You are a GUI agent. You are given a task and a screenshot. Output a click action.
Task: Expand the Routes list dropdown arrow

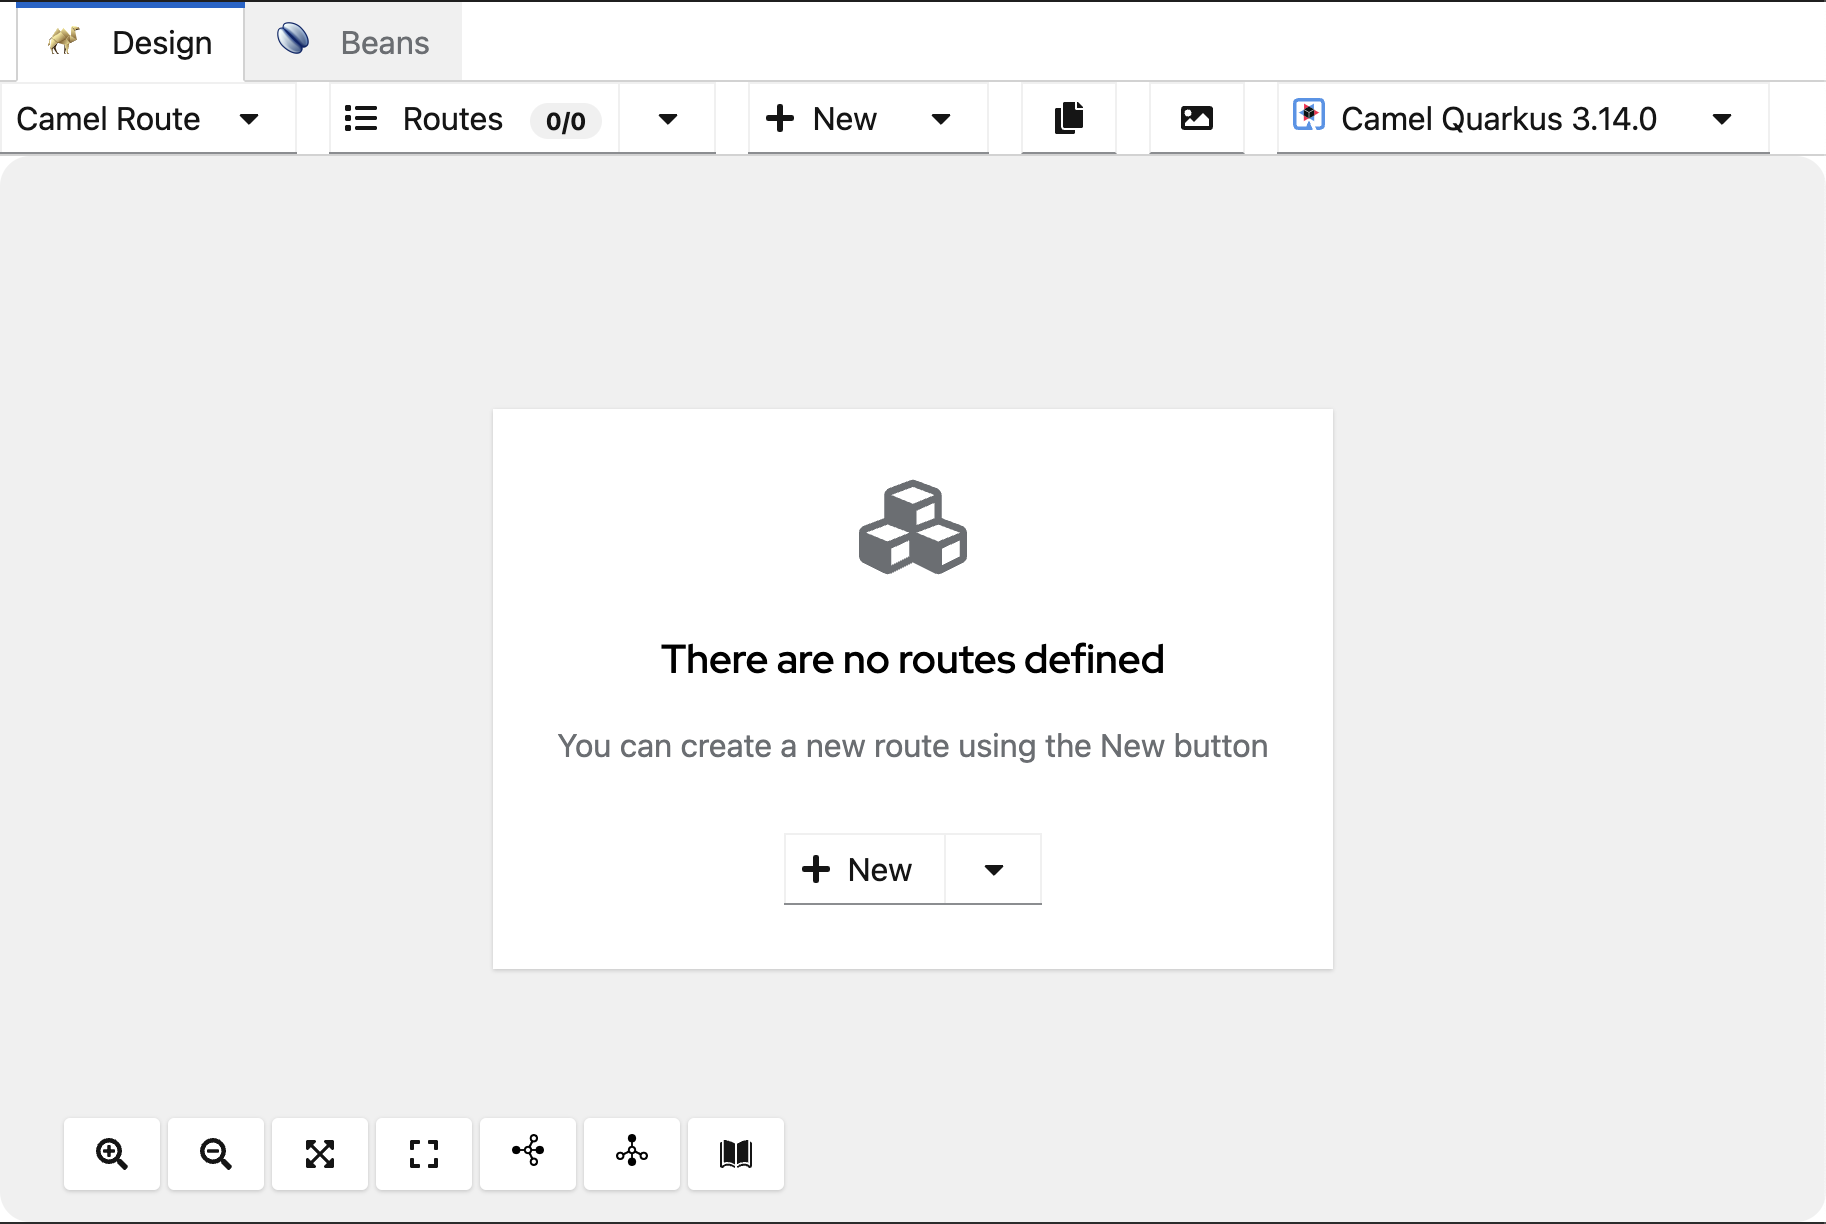[x=668, y=119]
